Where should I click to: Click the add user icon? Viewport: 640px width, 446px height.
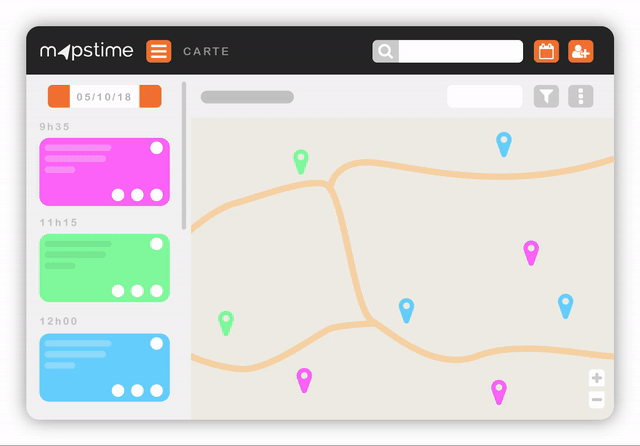[580, 51]
